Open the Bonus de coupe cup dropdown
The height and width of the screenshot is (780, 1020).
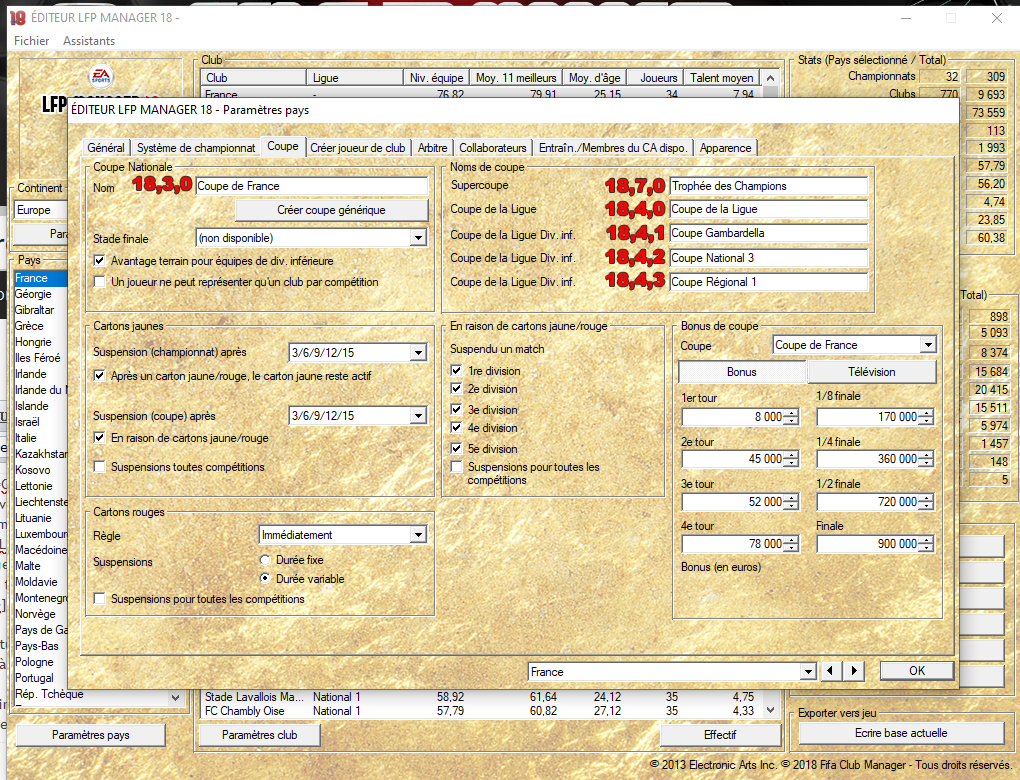[x=928, y=345]
